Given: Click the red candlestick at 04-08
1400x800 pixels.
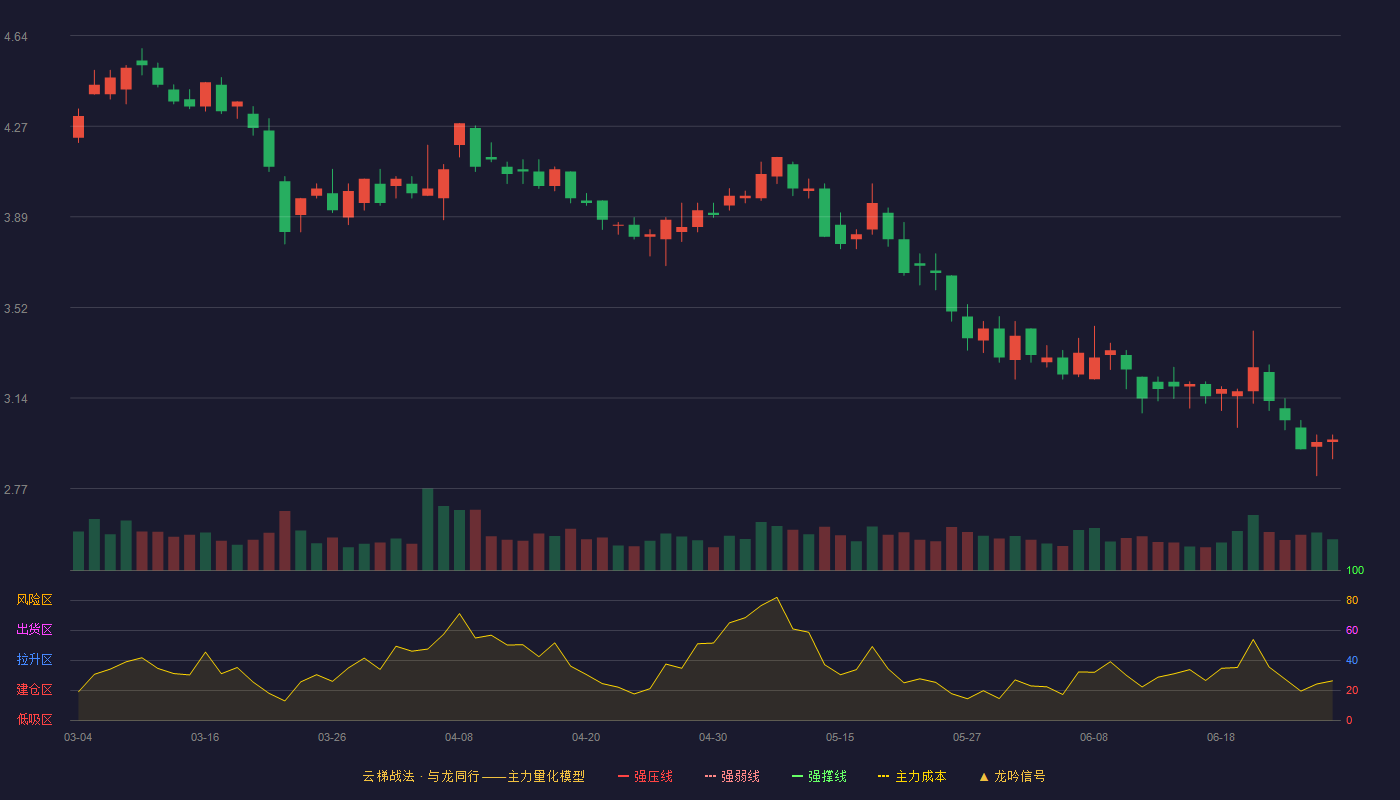Looking at the screenshot, I should (x=459, y=134).
